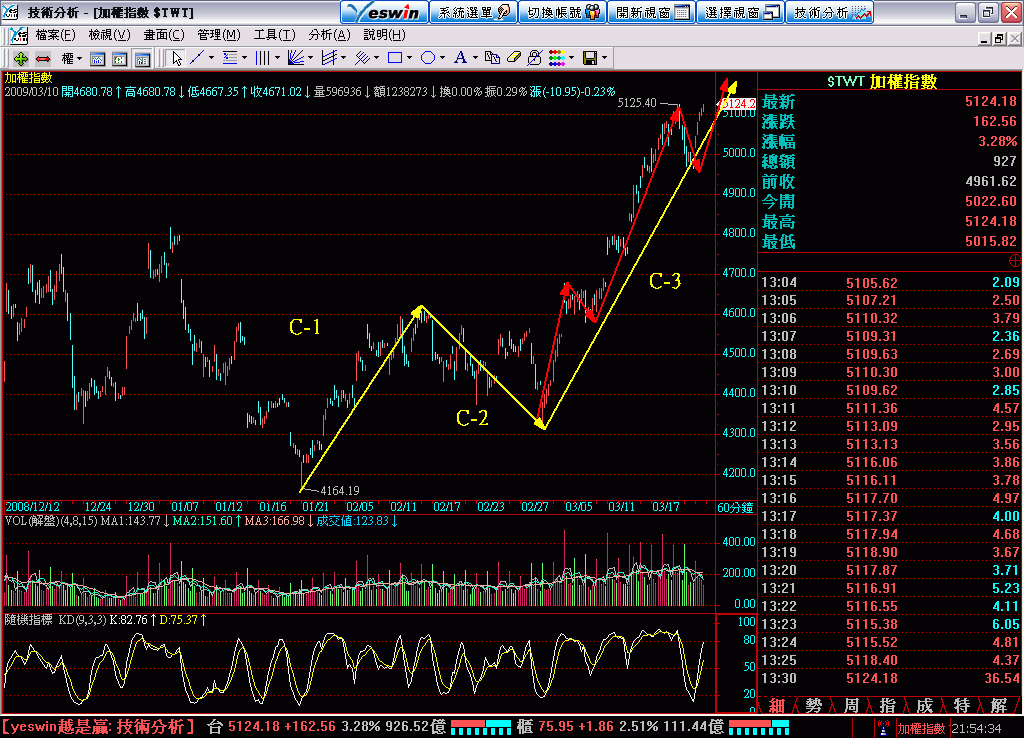Click the second chart layout icon
The image size is (1024, 738).
click(120, 59)
